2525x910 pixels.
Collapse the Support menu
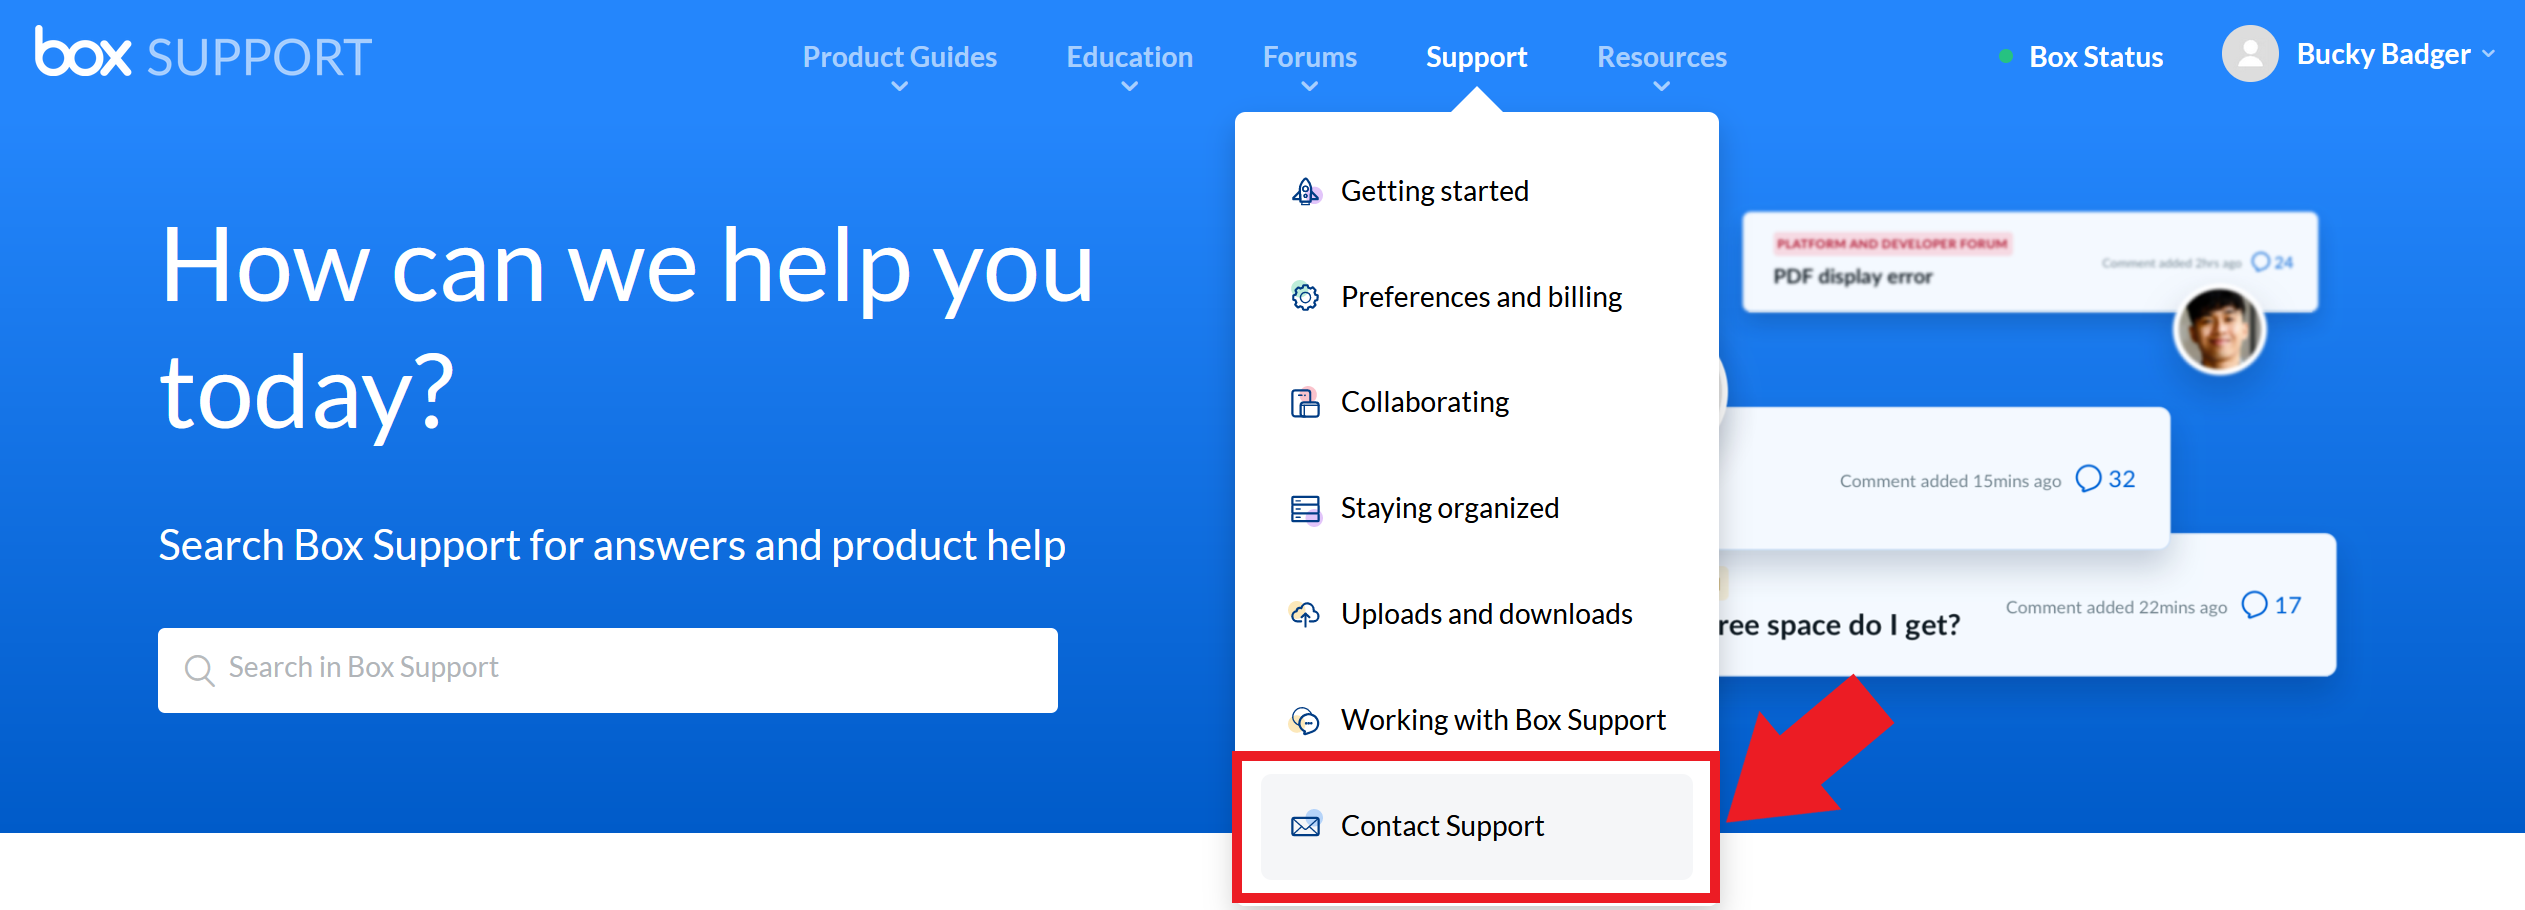1477,57
